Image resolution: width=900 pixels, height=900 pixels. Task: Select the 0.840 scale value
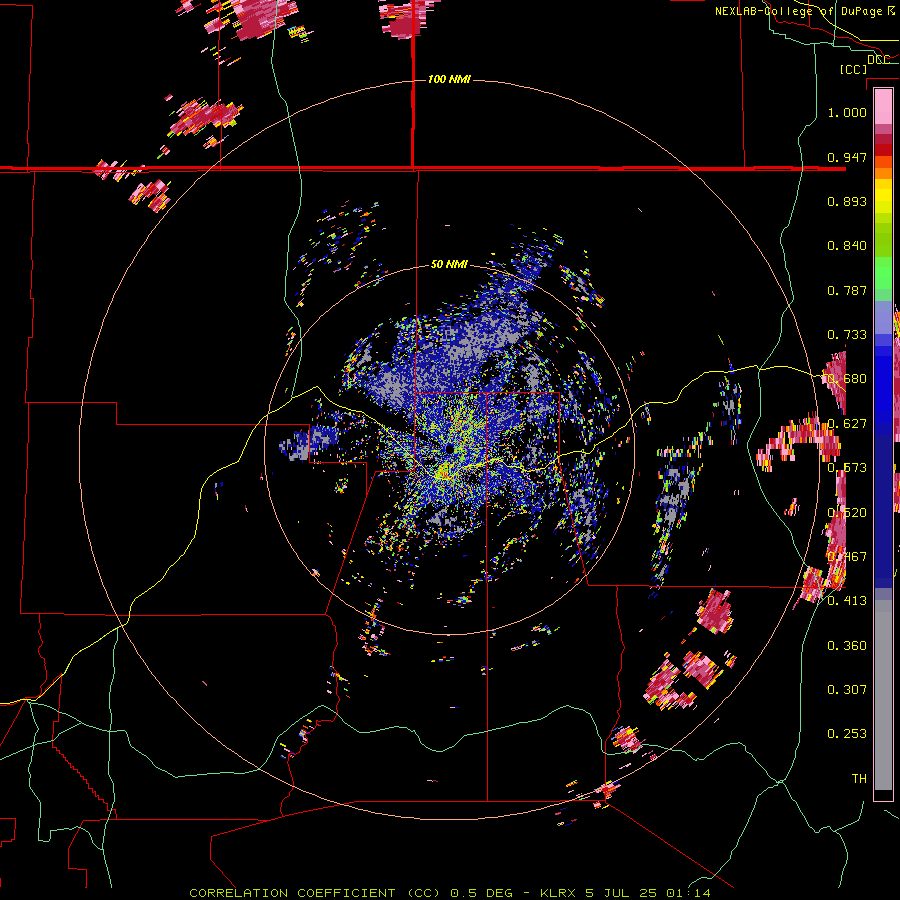coord(847,246)
